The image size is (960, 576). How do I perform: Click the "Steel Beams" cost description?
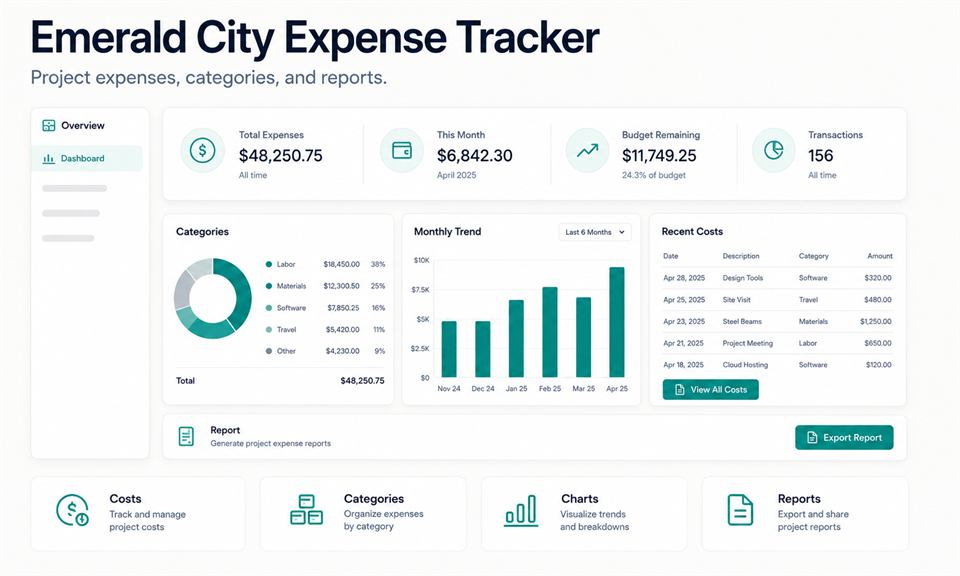coord(742,321)
